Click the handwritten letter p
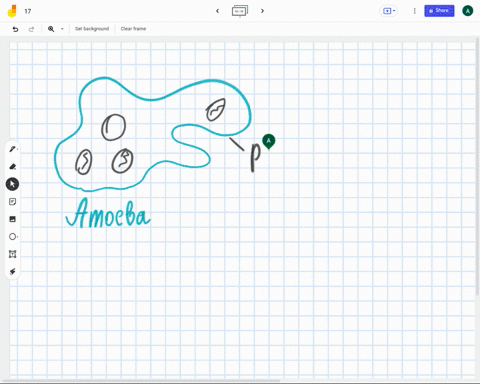 255,157
